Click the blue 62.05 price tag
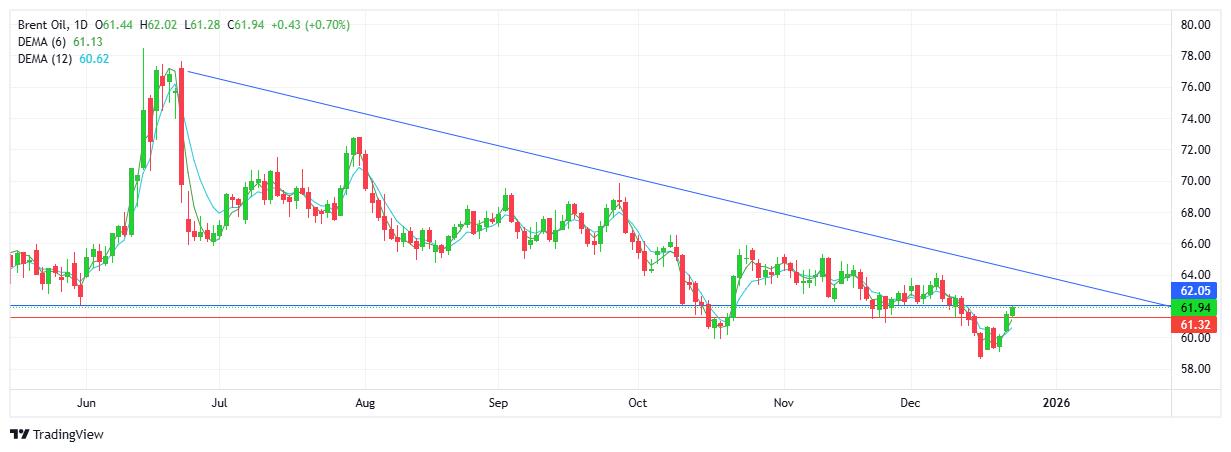The height and width of the screenshot is (452, 1231). (1196, 291)
